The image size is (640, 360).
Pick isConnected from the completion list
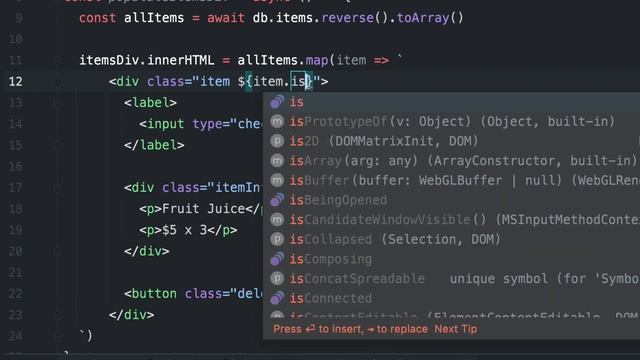[451, 298]
